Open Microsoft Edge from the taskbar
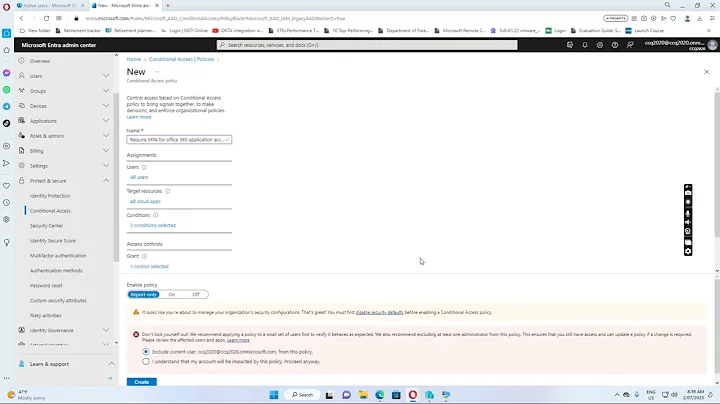Screen dimensions: 720x404 coord(380,395)
